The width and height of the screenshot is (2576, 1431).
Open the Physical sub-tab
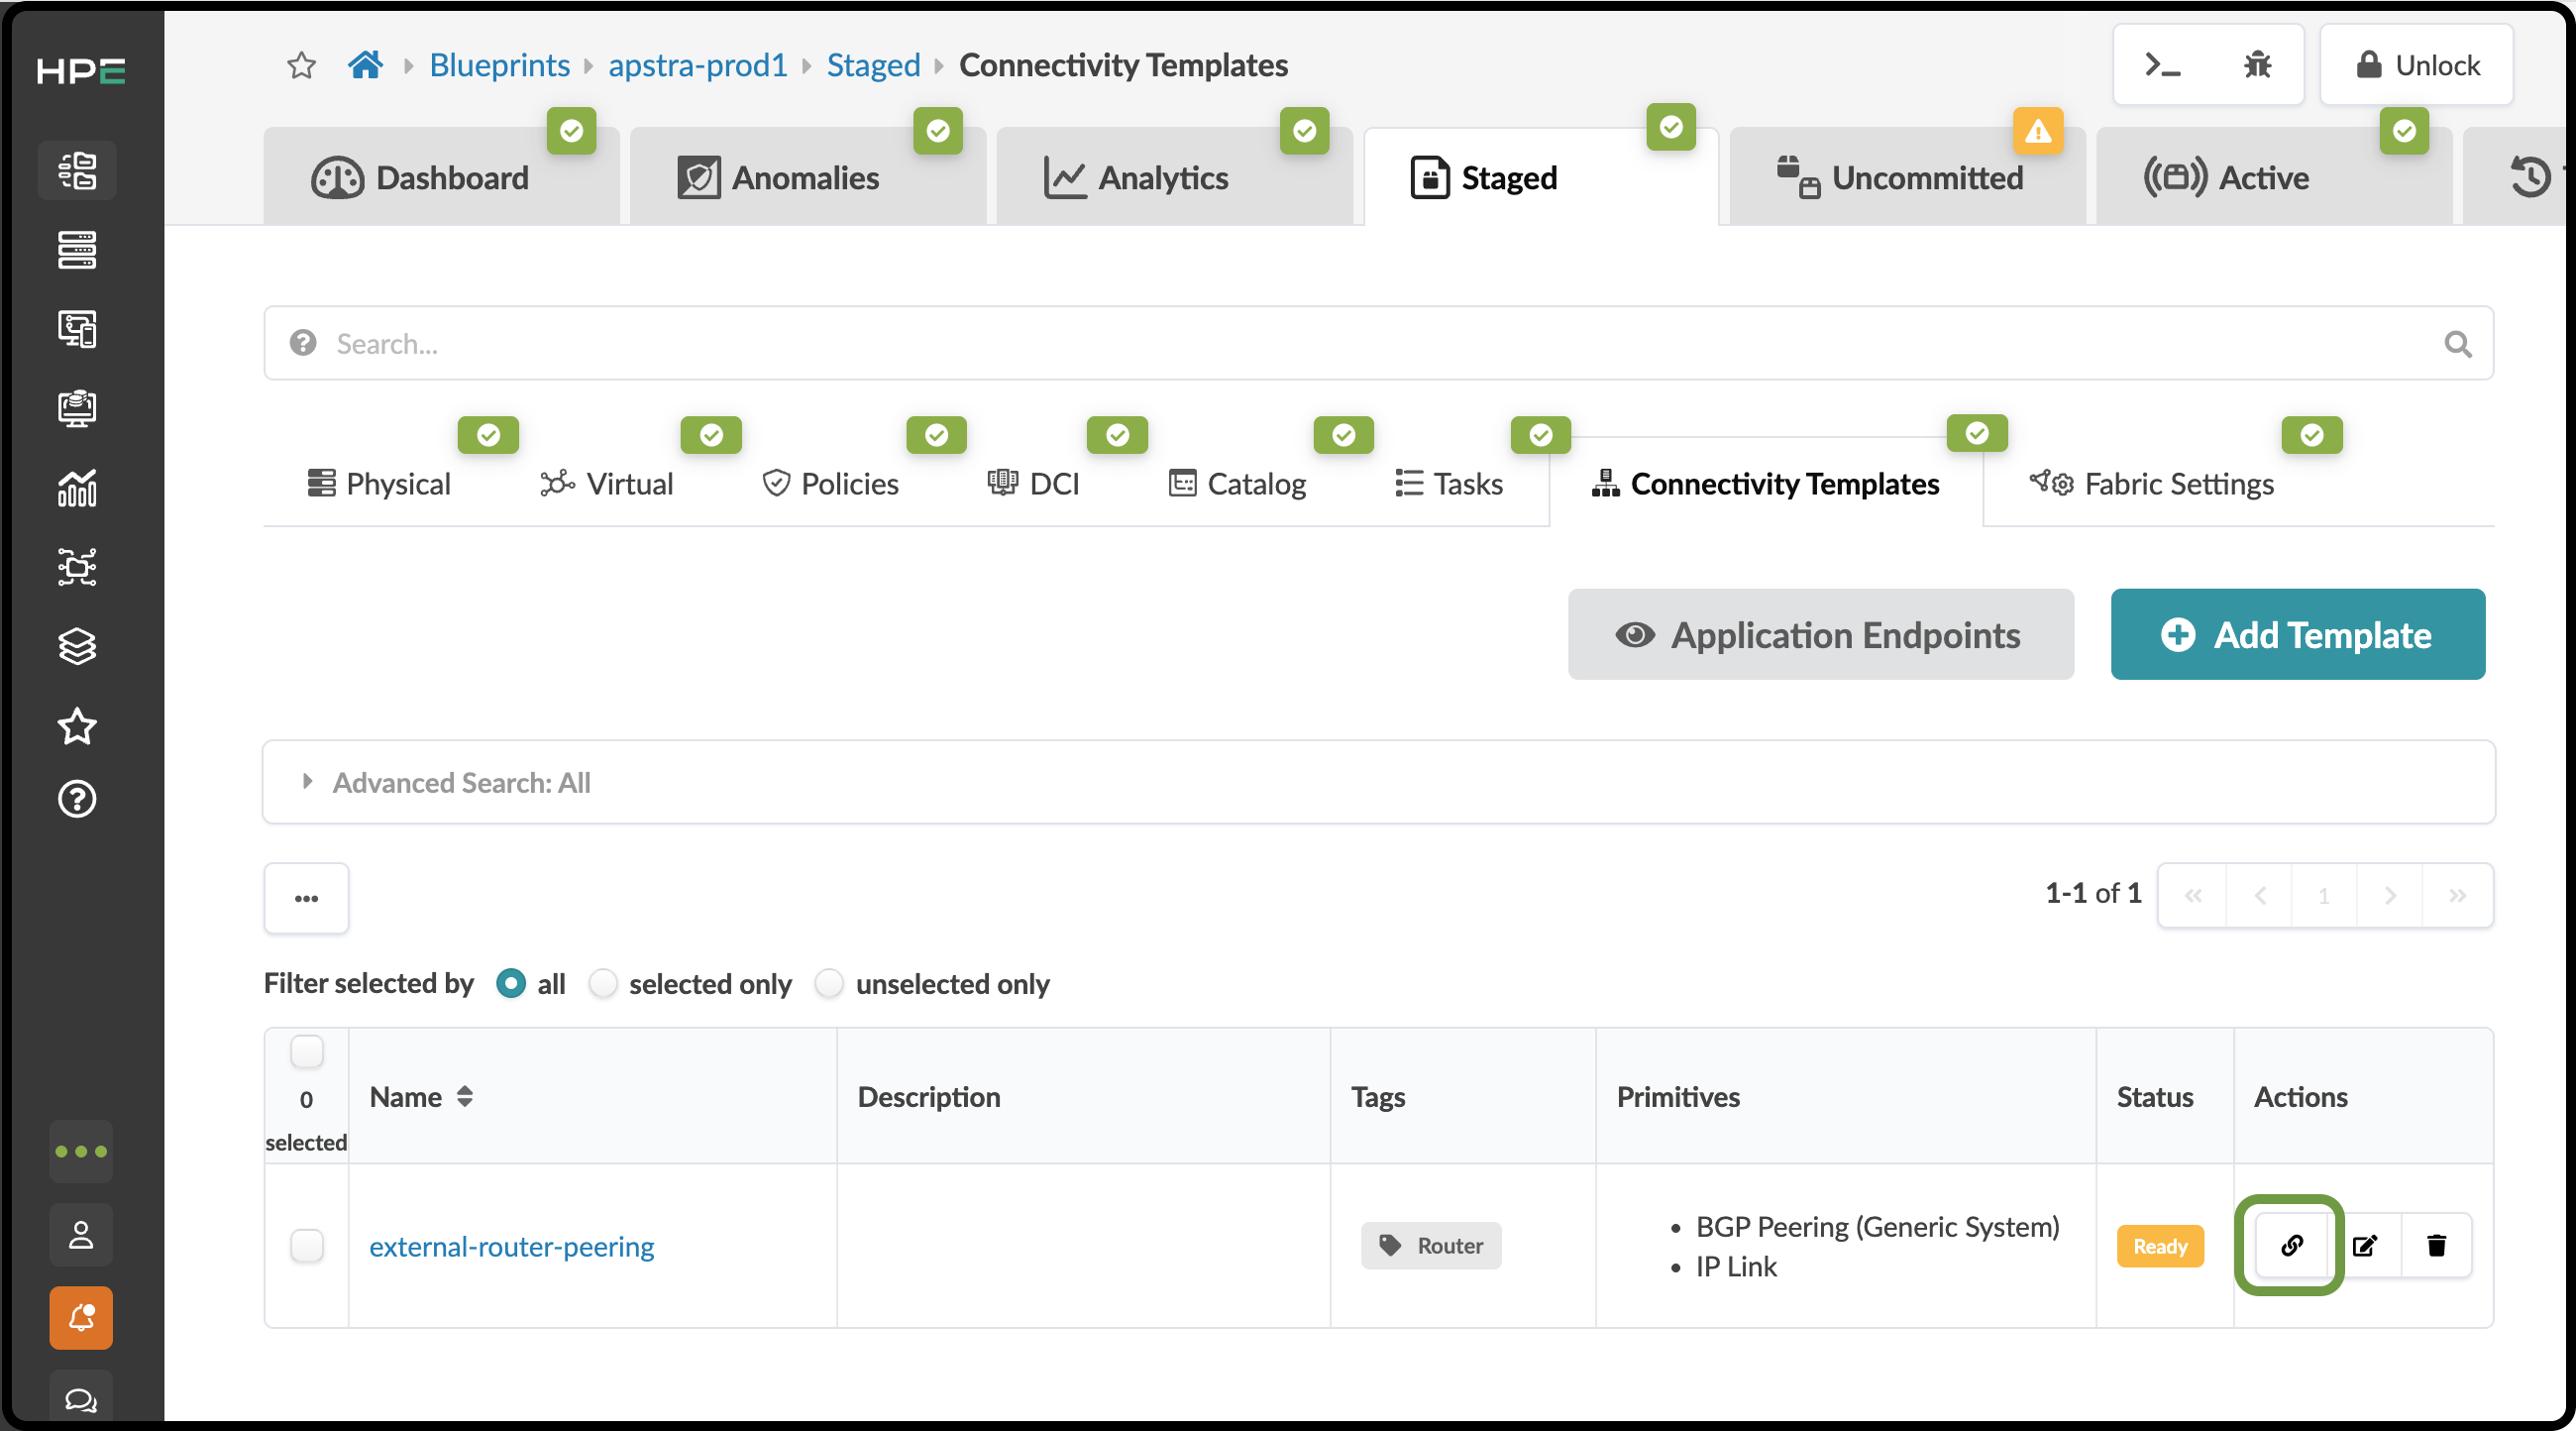click(379, 484)
